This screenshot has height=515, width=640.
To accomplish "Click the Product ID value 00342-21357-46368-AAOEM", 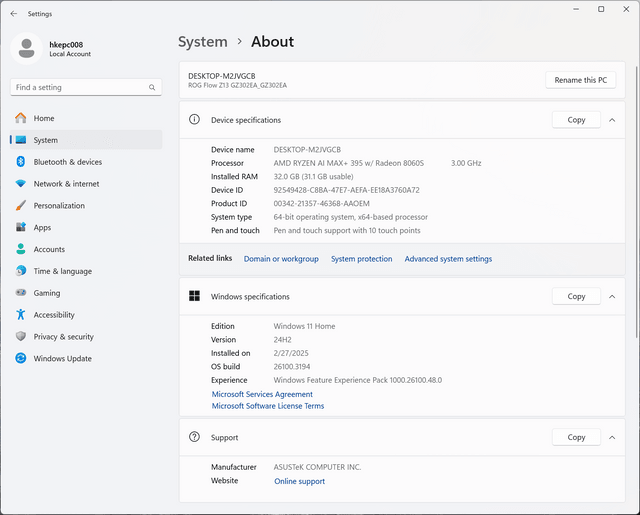I will (322, 204).
